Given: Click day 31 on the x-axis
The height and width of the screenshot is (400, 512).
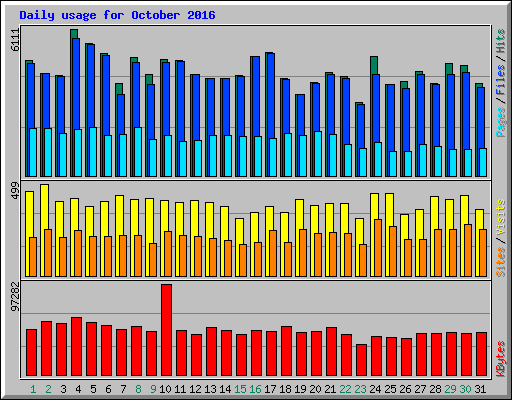Looking at the screenshot, I should (480, 389).
